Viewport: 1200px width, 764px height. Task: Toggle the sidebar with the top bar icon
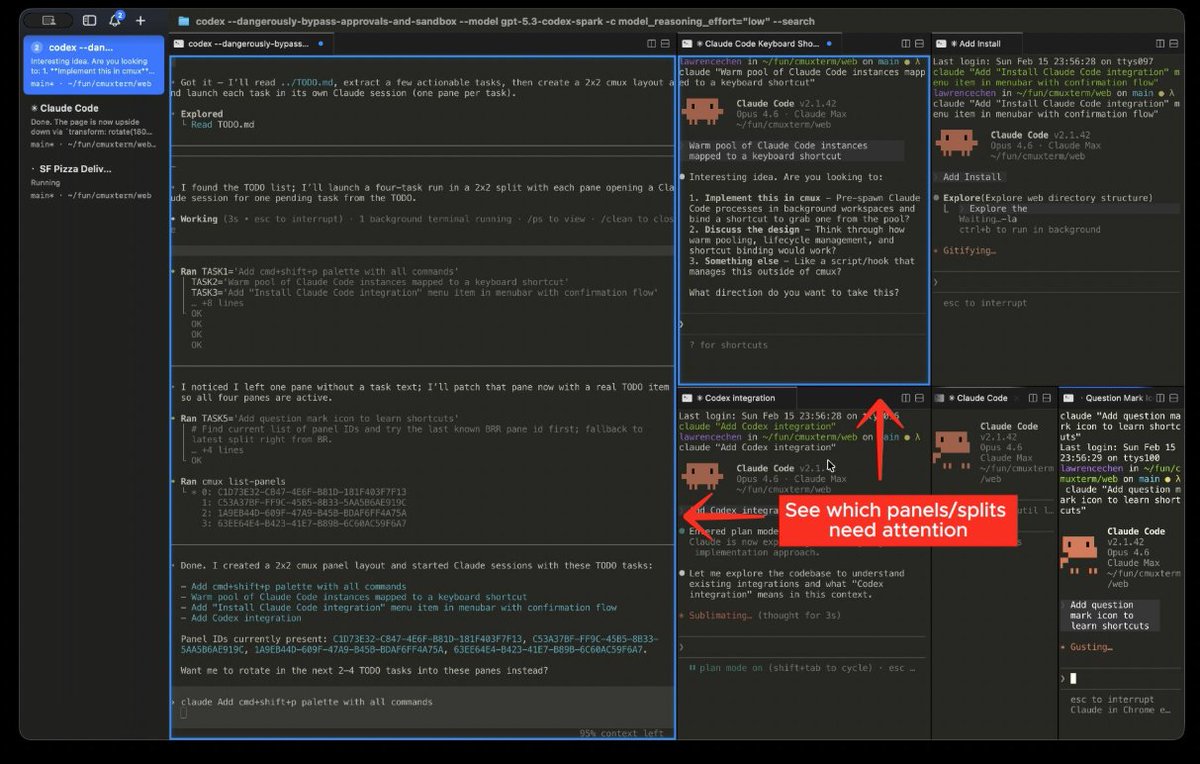tap(89, 20)
